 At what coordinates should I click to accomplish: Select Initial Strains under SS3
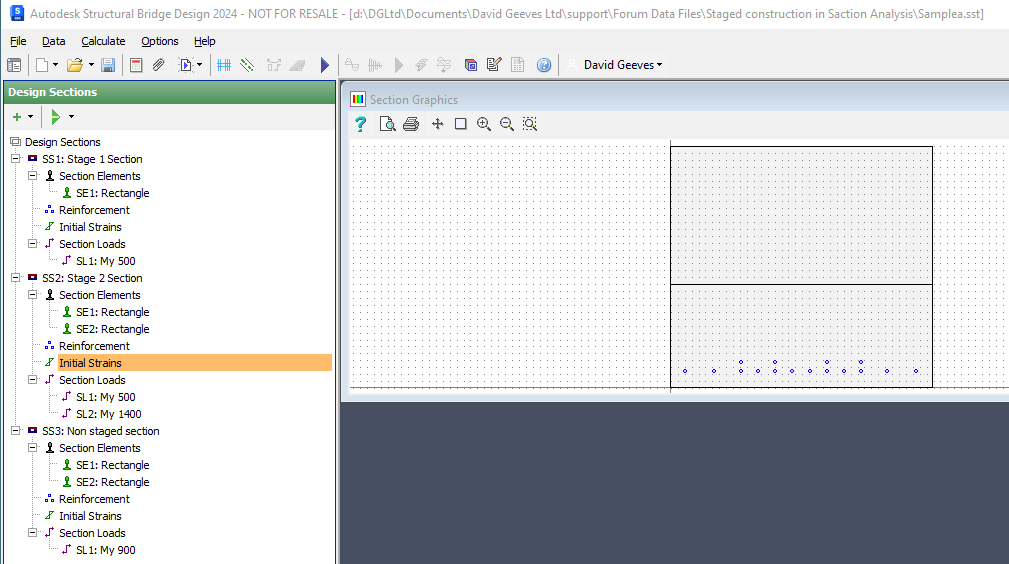pyautogui.click(x=90, y=516)
